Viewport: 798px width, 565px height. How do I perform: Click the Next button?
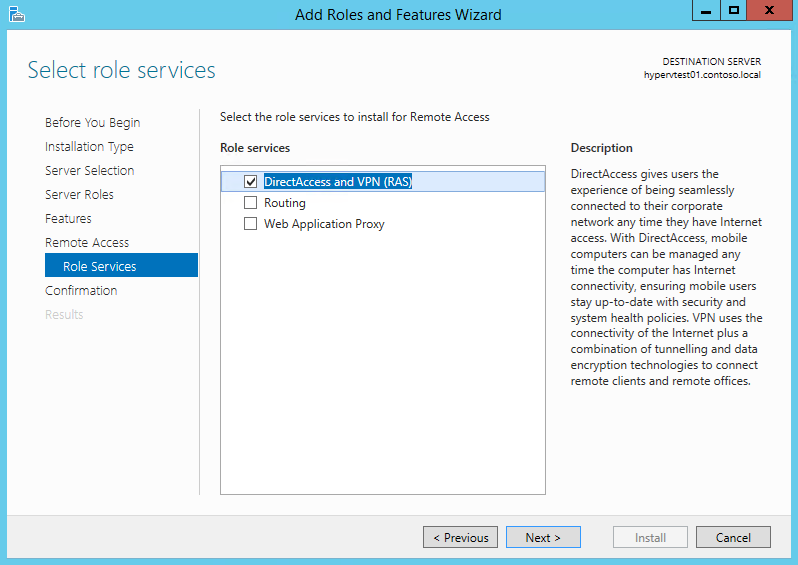pyautogui.click(x=543, y=538)
